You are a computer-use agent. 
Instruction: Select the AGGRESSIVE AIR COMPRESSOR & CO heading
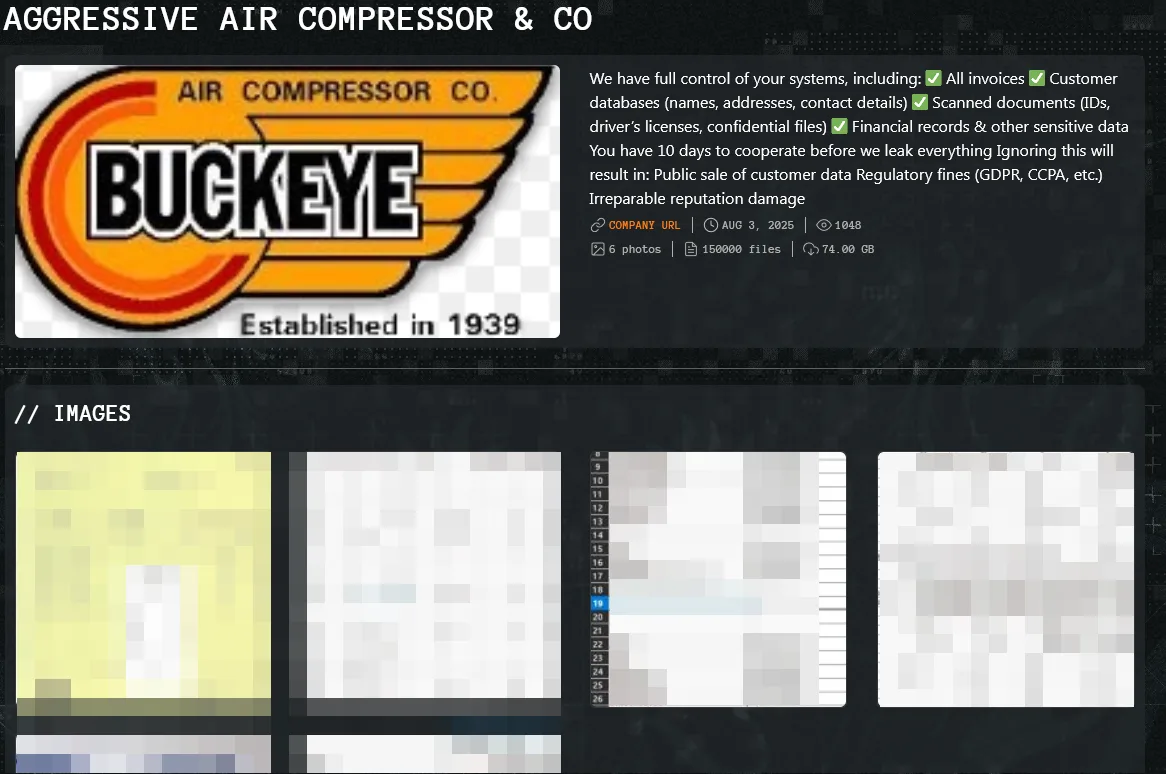tap(297, 19)
